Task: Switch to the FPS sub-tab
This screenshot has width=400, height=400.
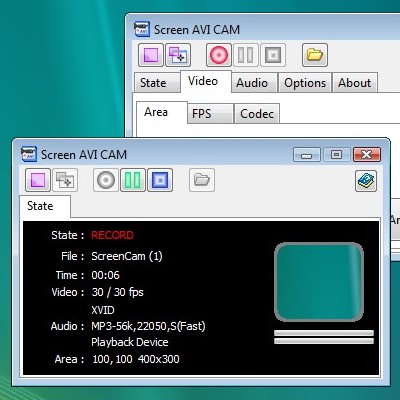Action: pyautogui.click(x=210, y=114)
